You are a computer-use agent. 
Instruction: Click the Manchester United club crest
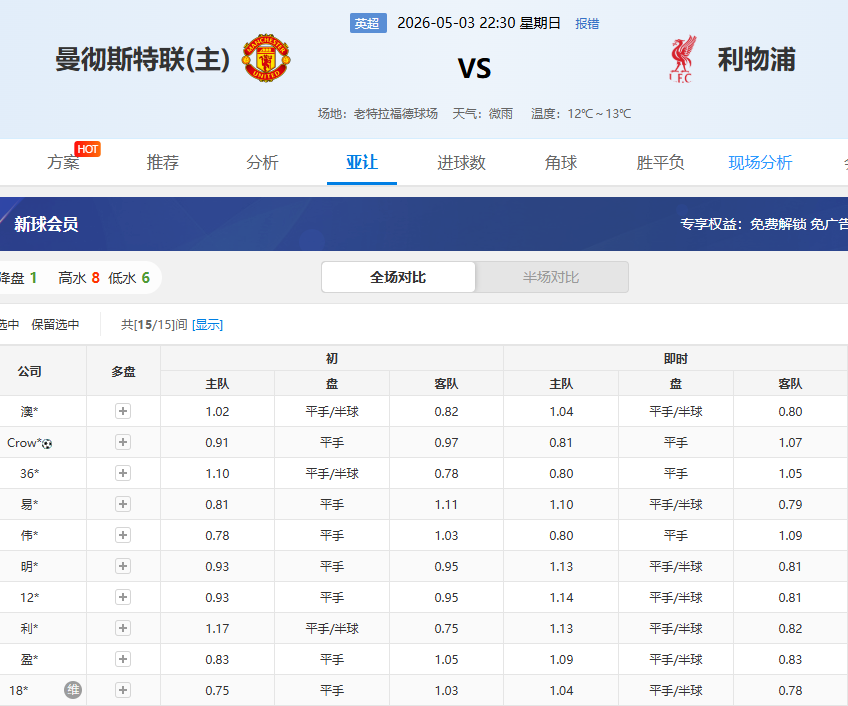point(266,58)
